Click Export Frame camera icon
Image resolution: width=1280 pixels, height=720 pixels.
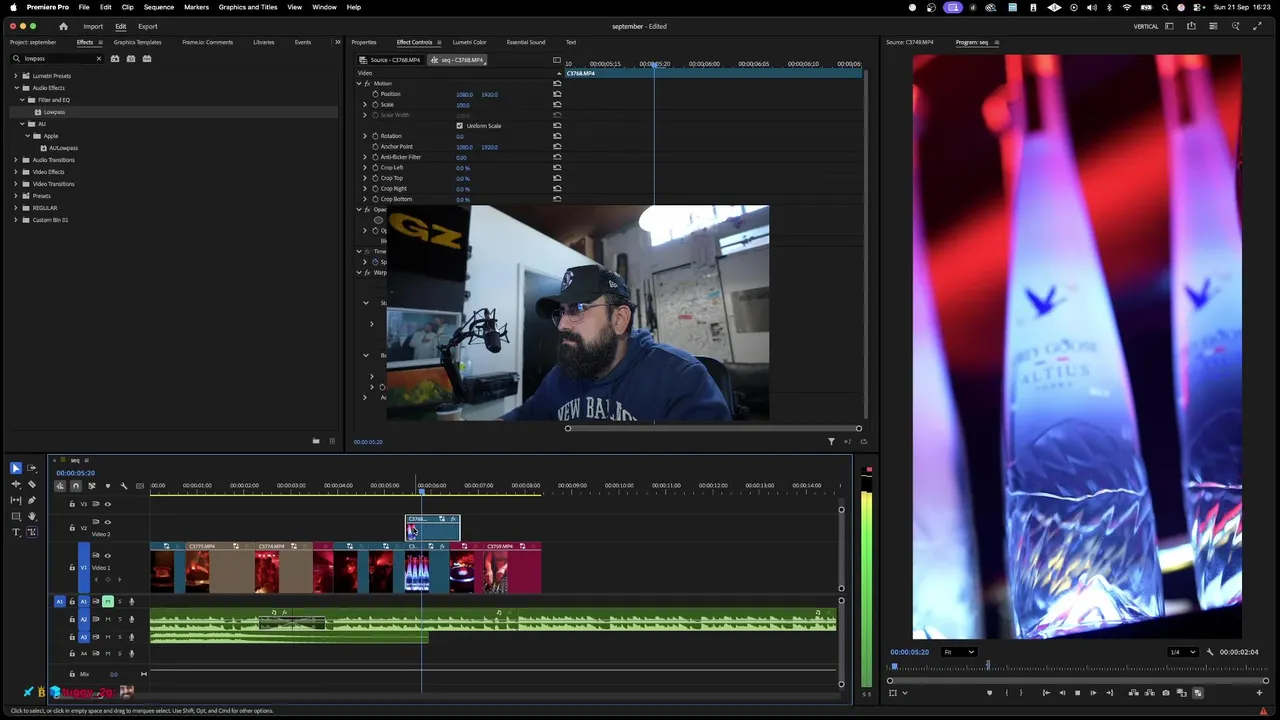[x=1166, y=692]
